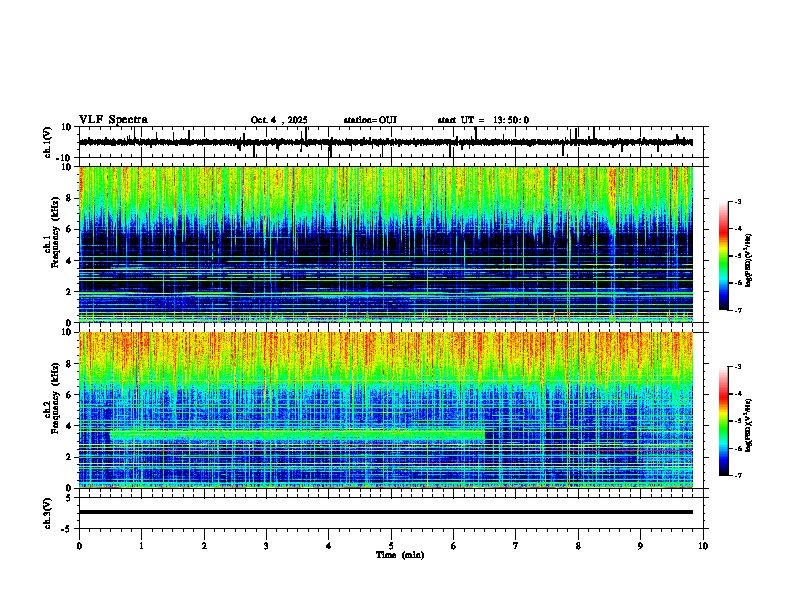Click the -7 label on ch.2 color scale
The width and height of the screenshot is (792, 612).
tap(737, 475)
